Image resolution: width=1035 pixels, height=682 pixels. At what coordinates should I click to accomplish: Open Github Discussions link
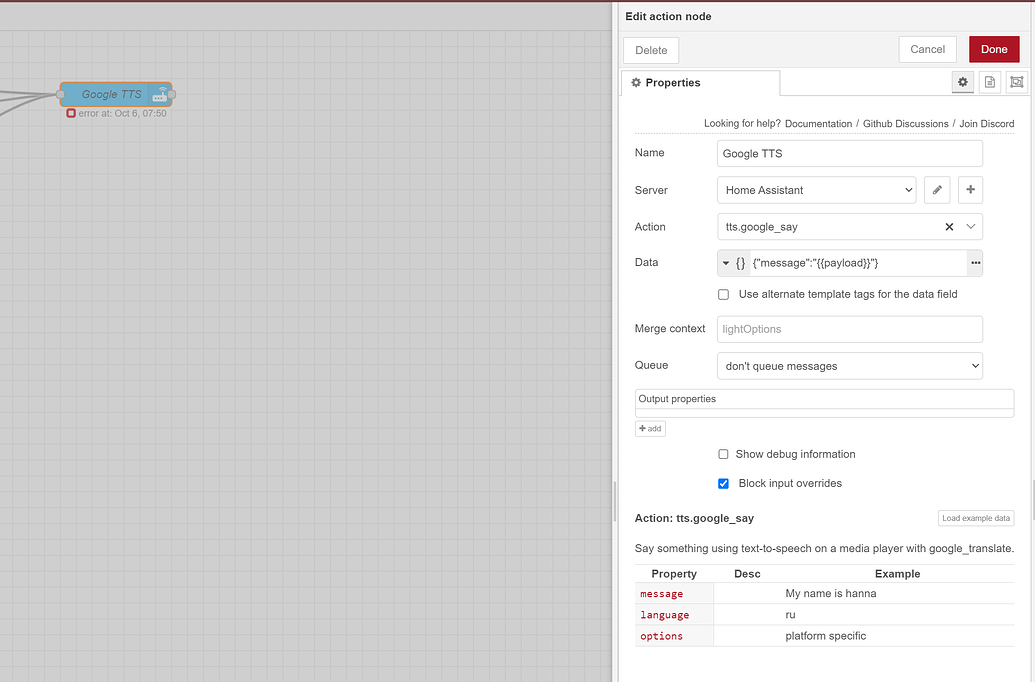[x=906, y=123]
